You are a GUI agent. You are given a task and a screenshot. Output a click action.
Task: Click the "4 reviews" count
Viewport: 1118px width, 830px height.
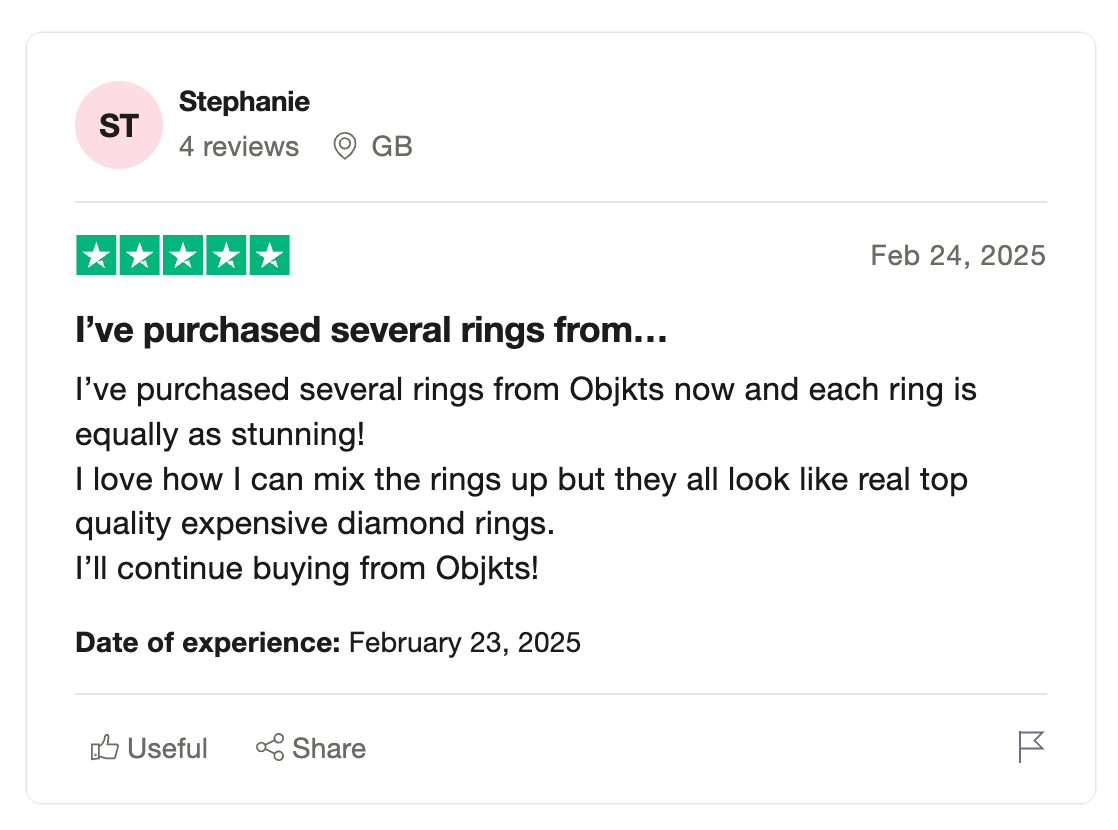coord(239,147)
